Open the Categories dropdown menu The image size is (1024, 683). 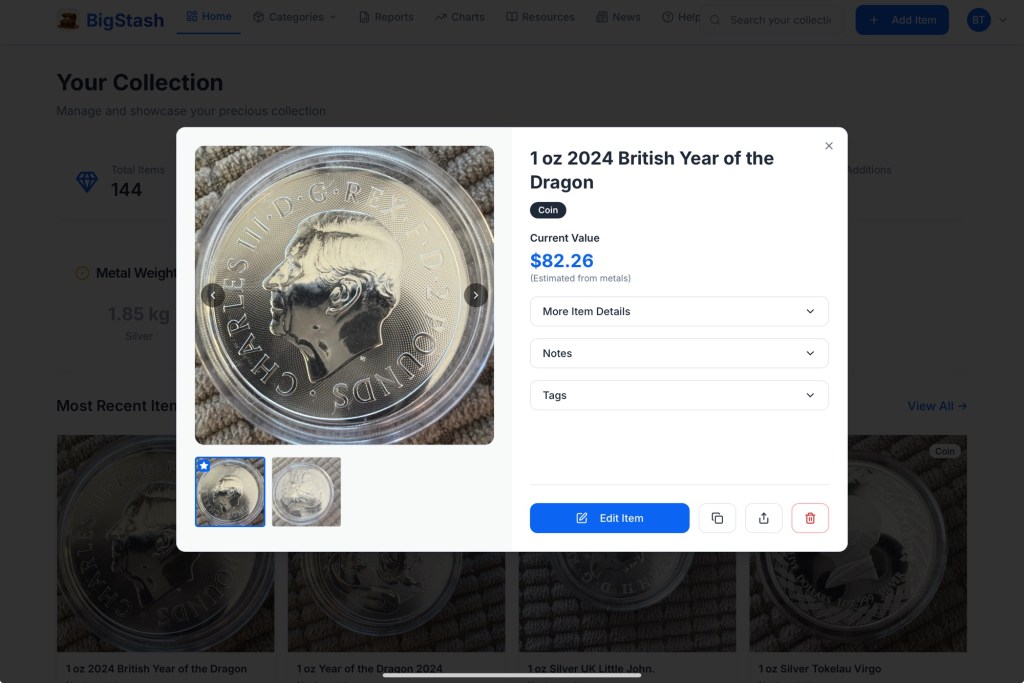295,17
